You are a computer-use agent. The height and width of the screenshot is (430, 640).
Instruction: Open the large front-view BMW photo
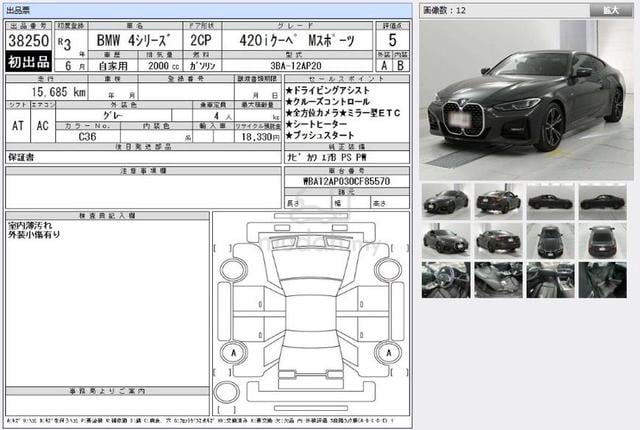click(x=527, y=100)
